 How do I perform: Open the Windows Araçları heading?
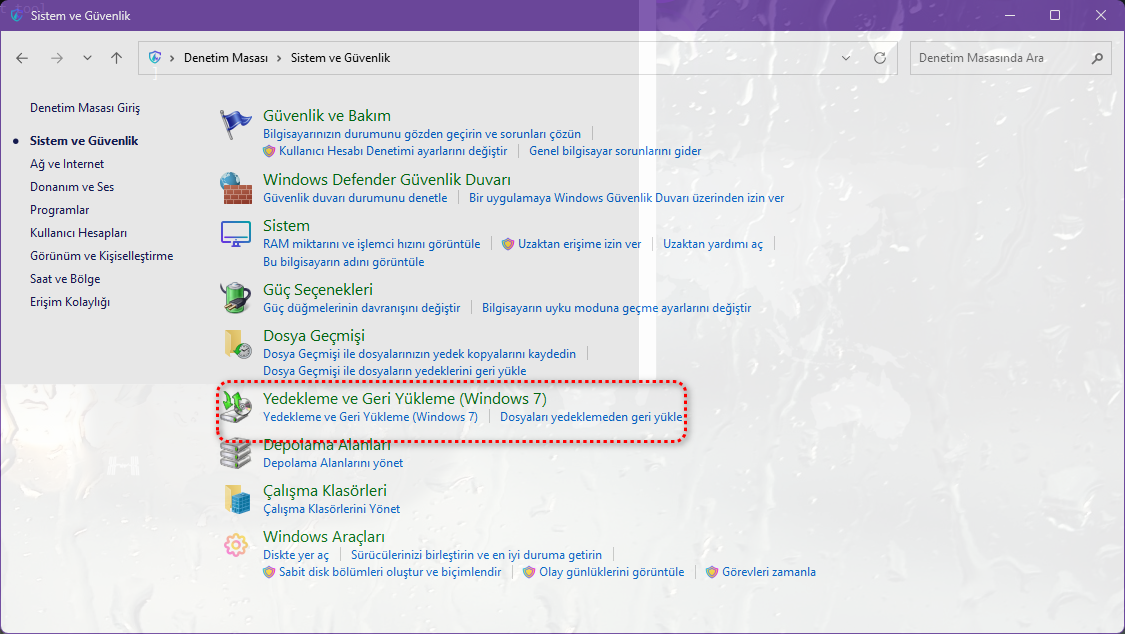(x=324, y=536)
